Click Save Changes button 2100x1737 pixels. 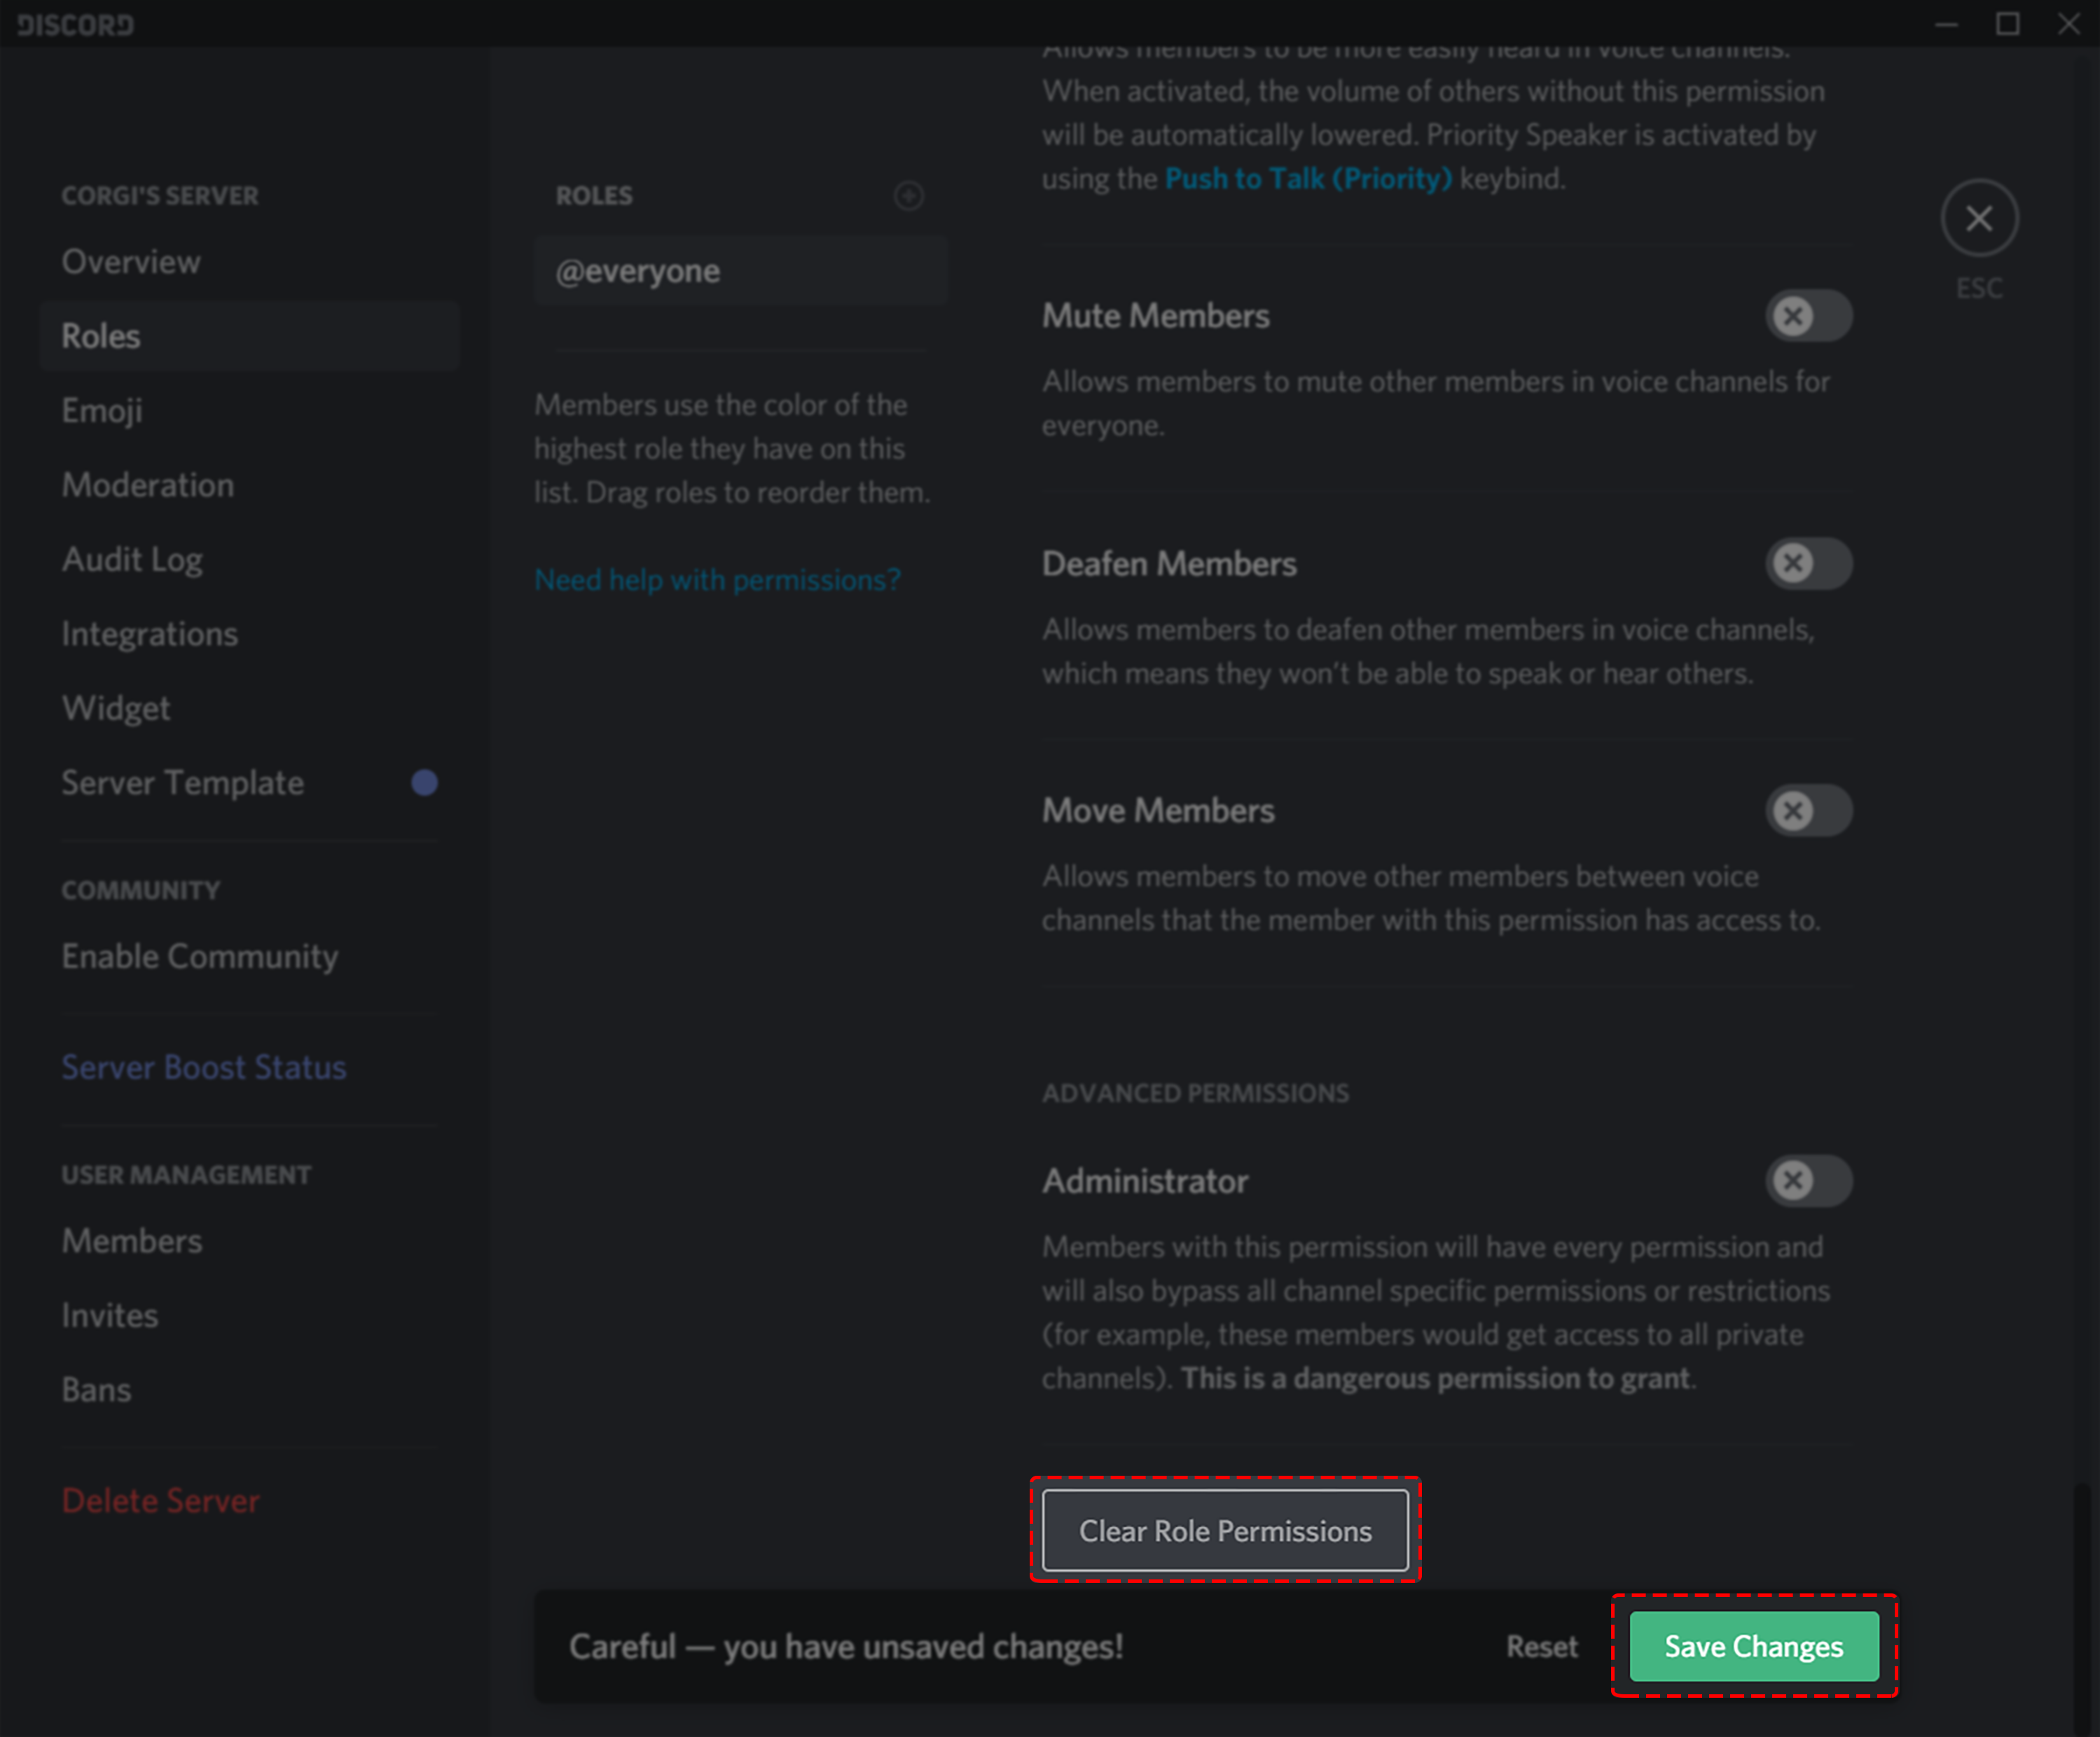point(1751,1645)
